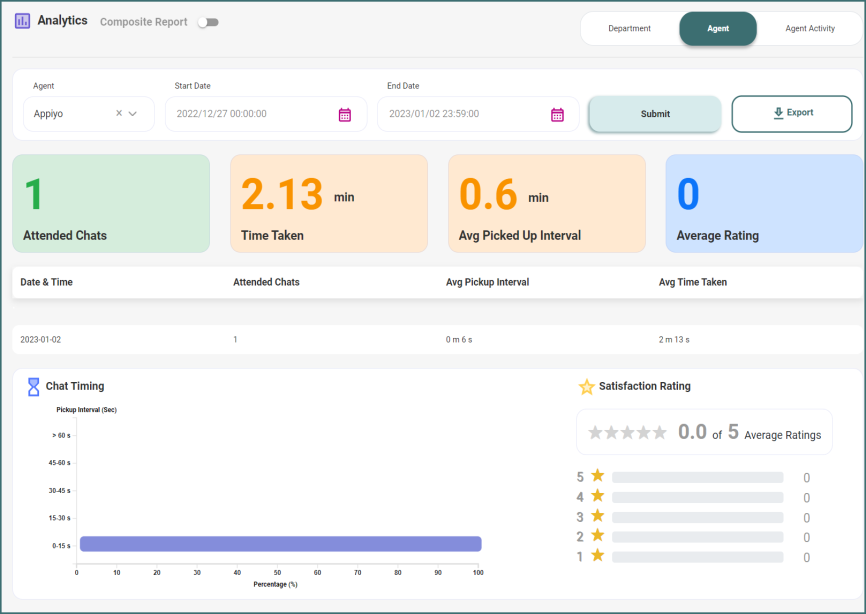Click the 3-star rating progress bar

coord(697,517)
